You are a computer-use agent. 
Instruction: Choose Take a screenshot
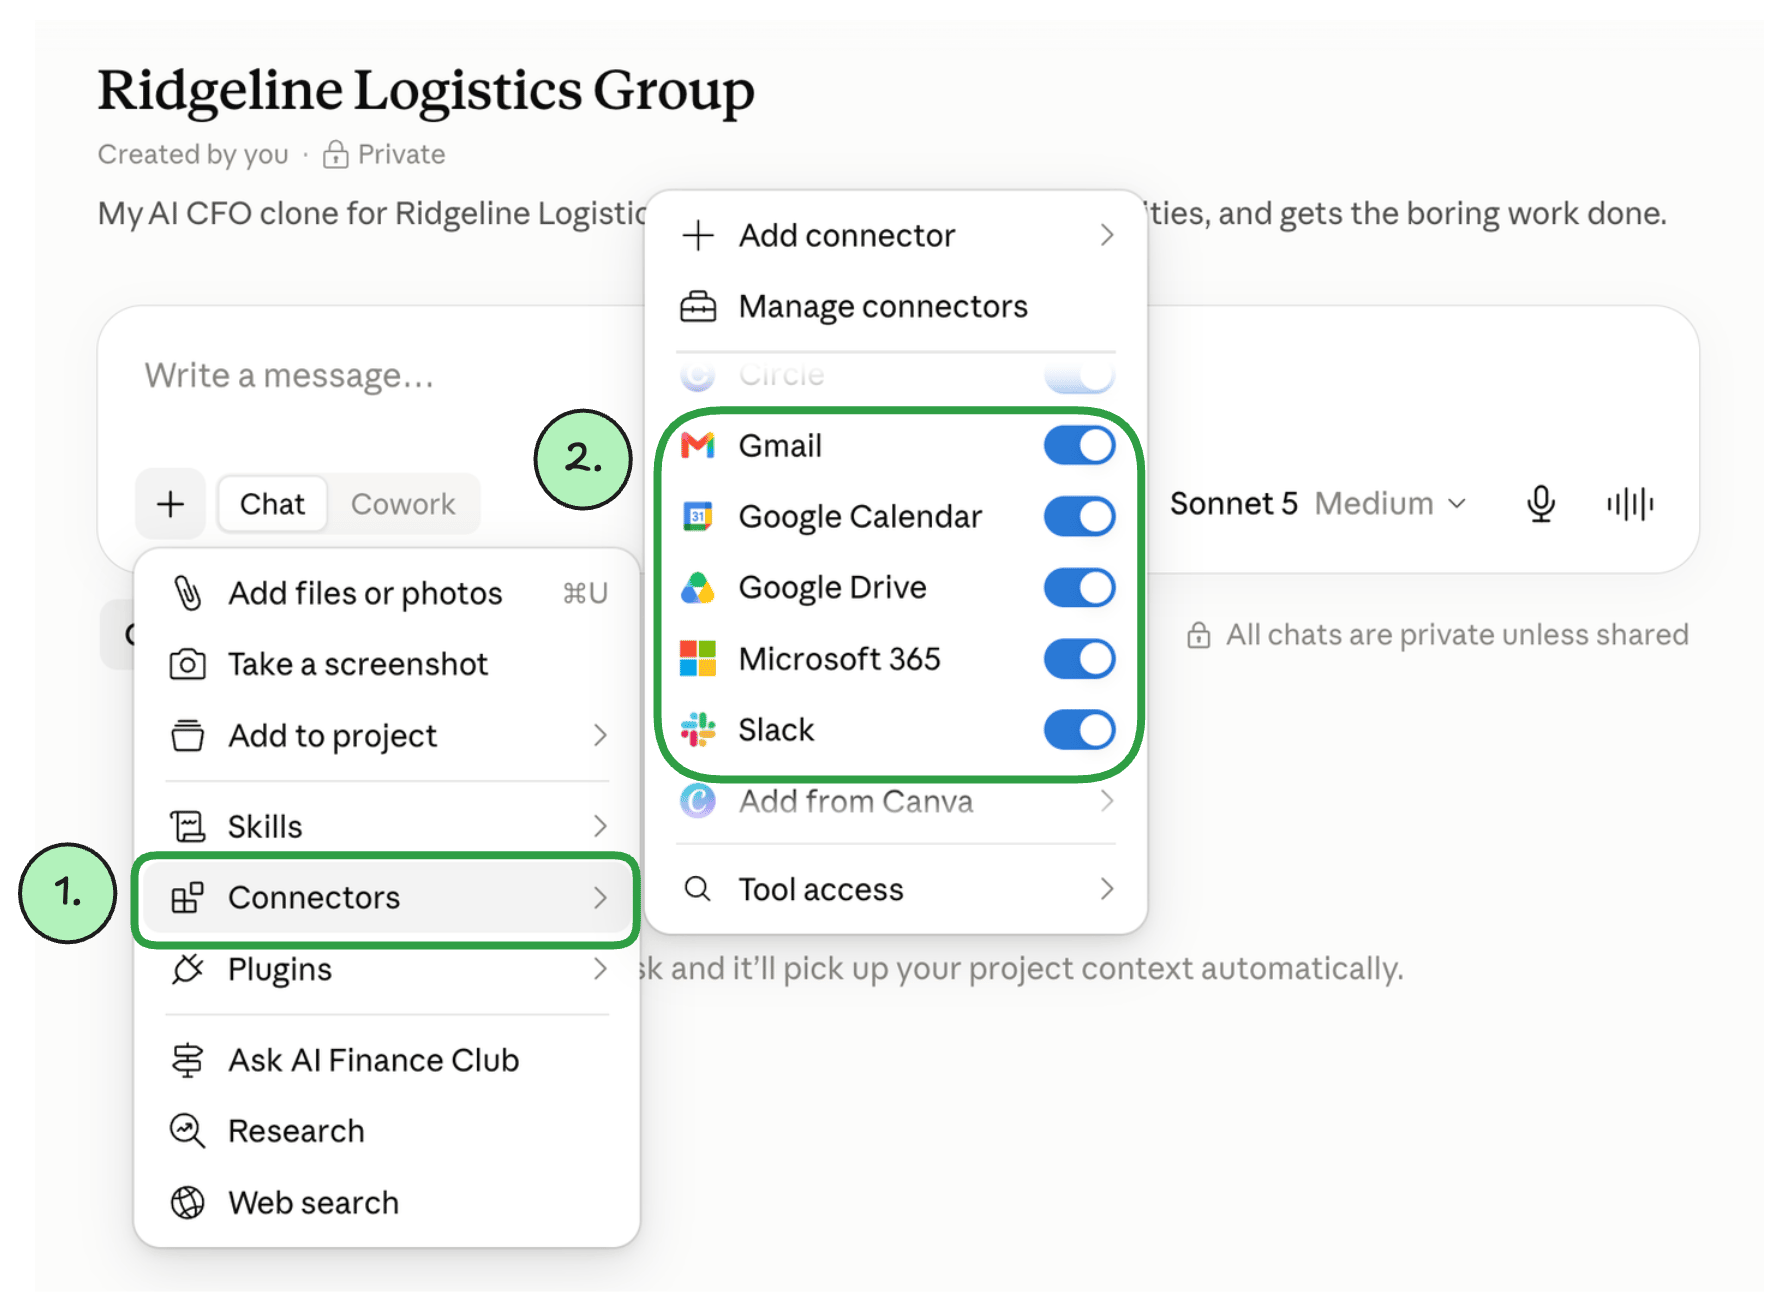pos(387,664)
